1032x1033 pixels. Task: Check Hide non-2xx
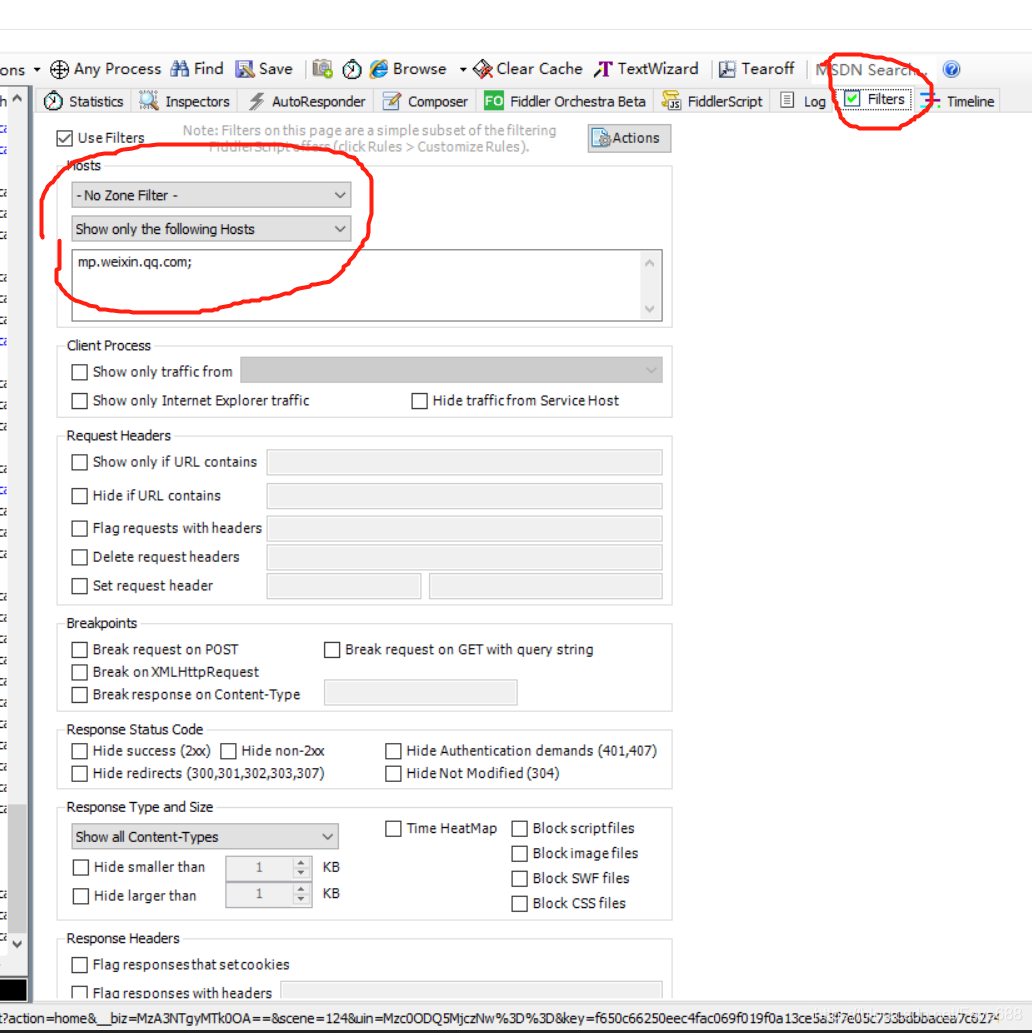point(229,751)
